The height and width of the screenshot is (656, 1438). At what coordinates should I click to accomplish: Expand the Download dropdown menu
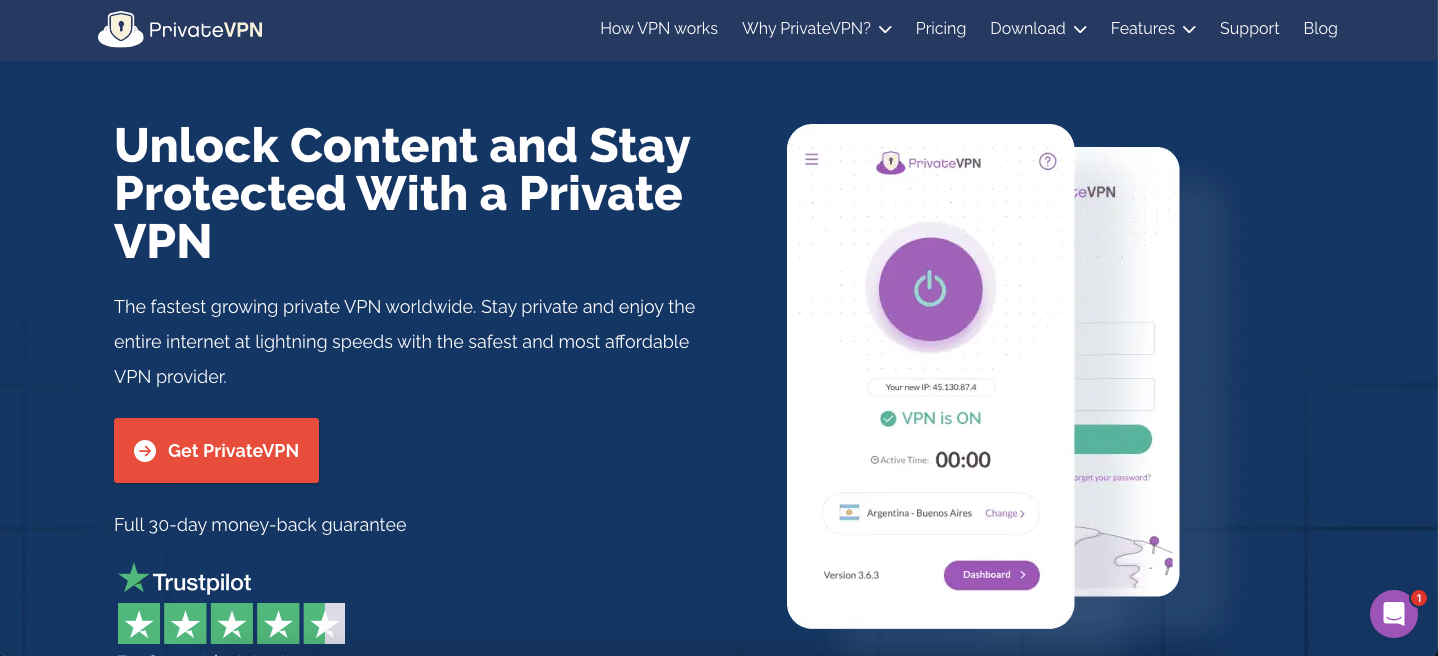tap(1038, 29)
